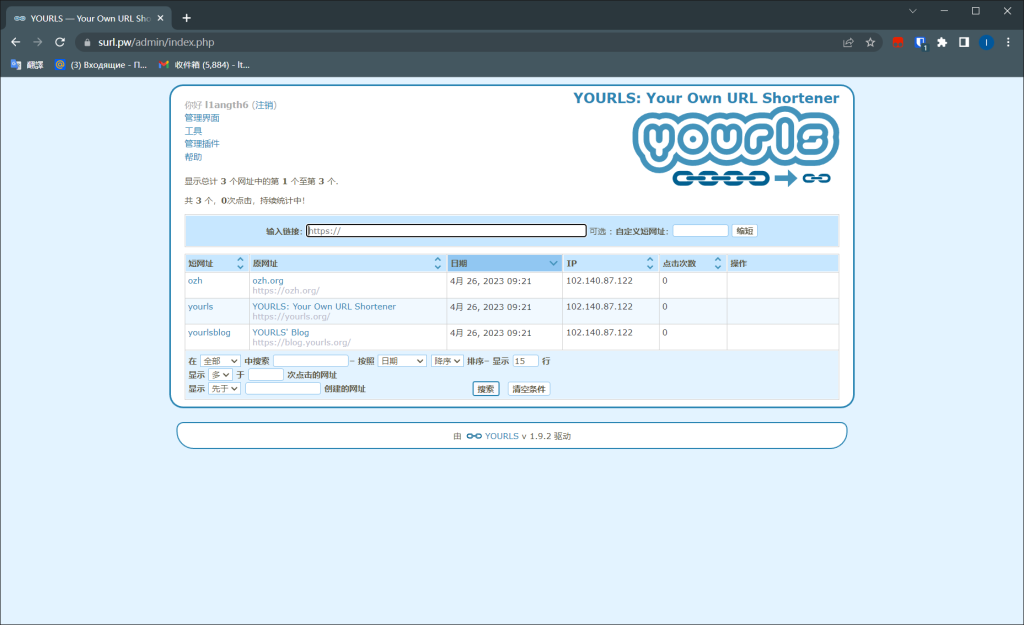The width and height of the screenshot is (1024, 625).
Task: Expand the 先于 date filter dropdown
Action: [224, 389]
